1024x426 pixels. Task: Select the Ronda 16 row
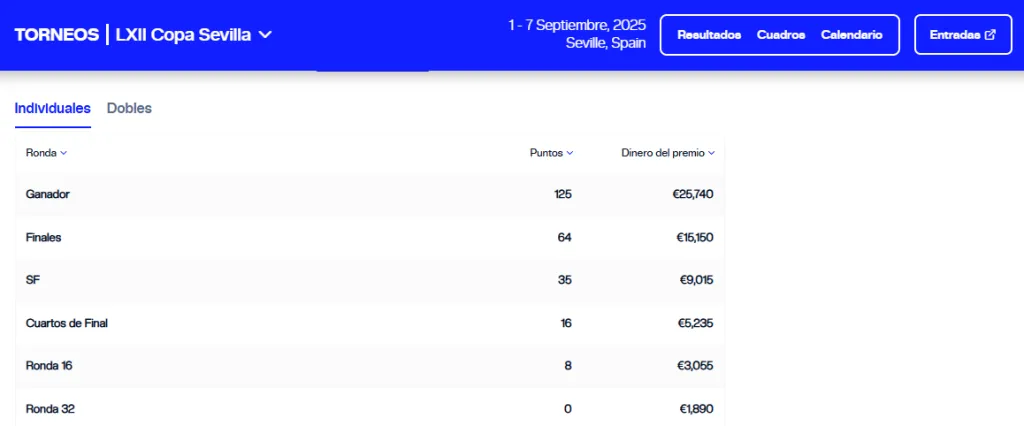49,366
